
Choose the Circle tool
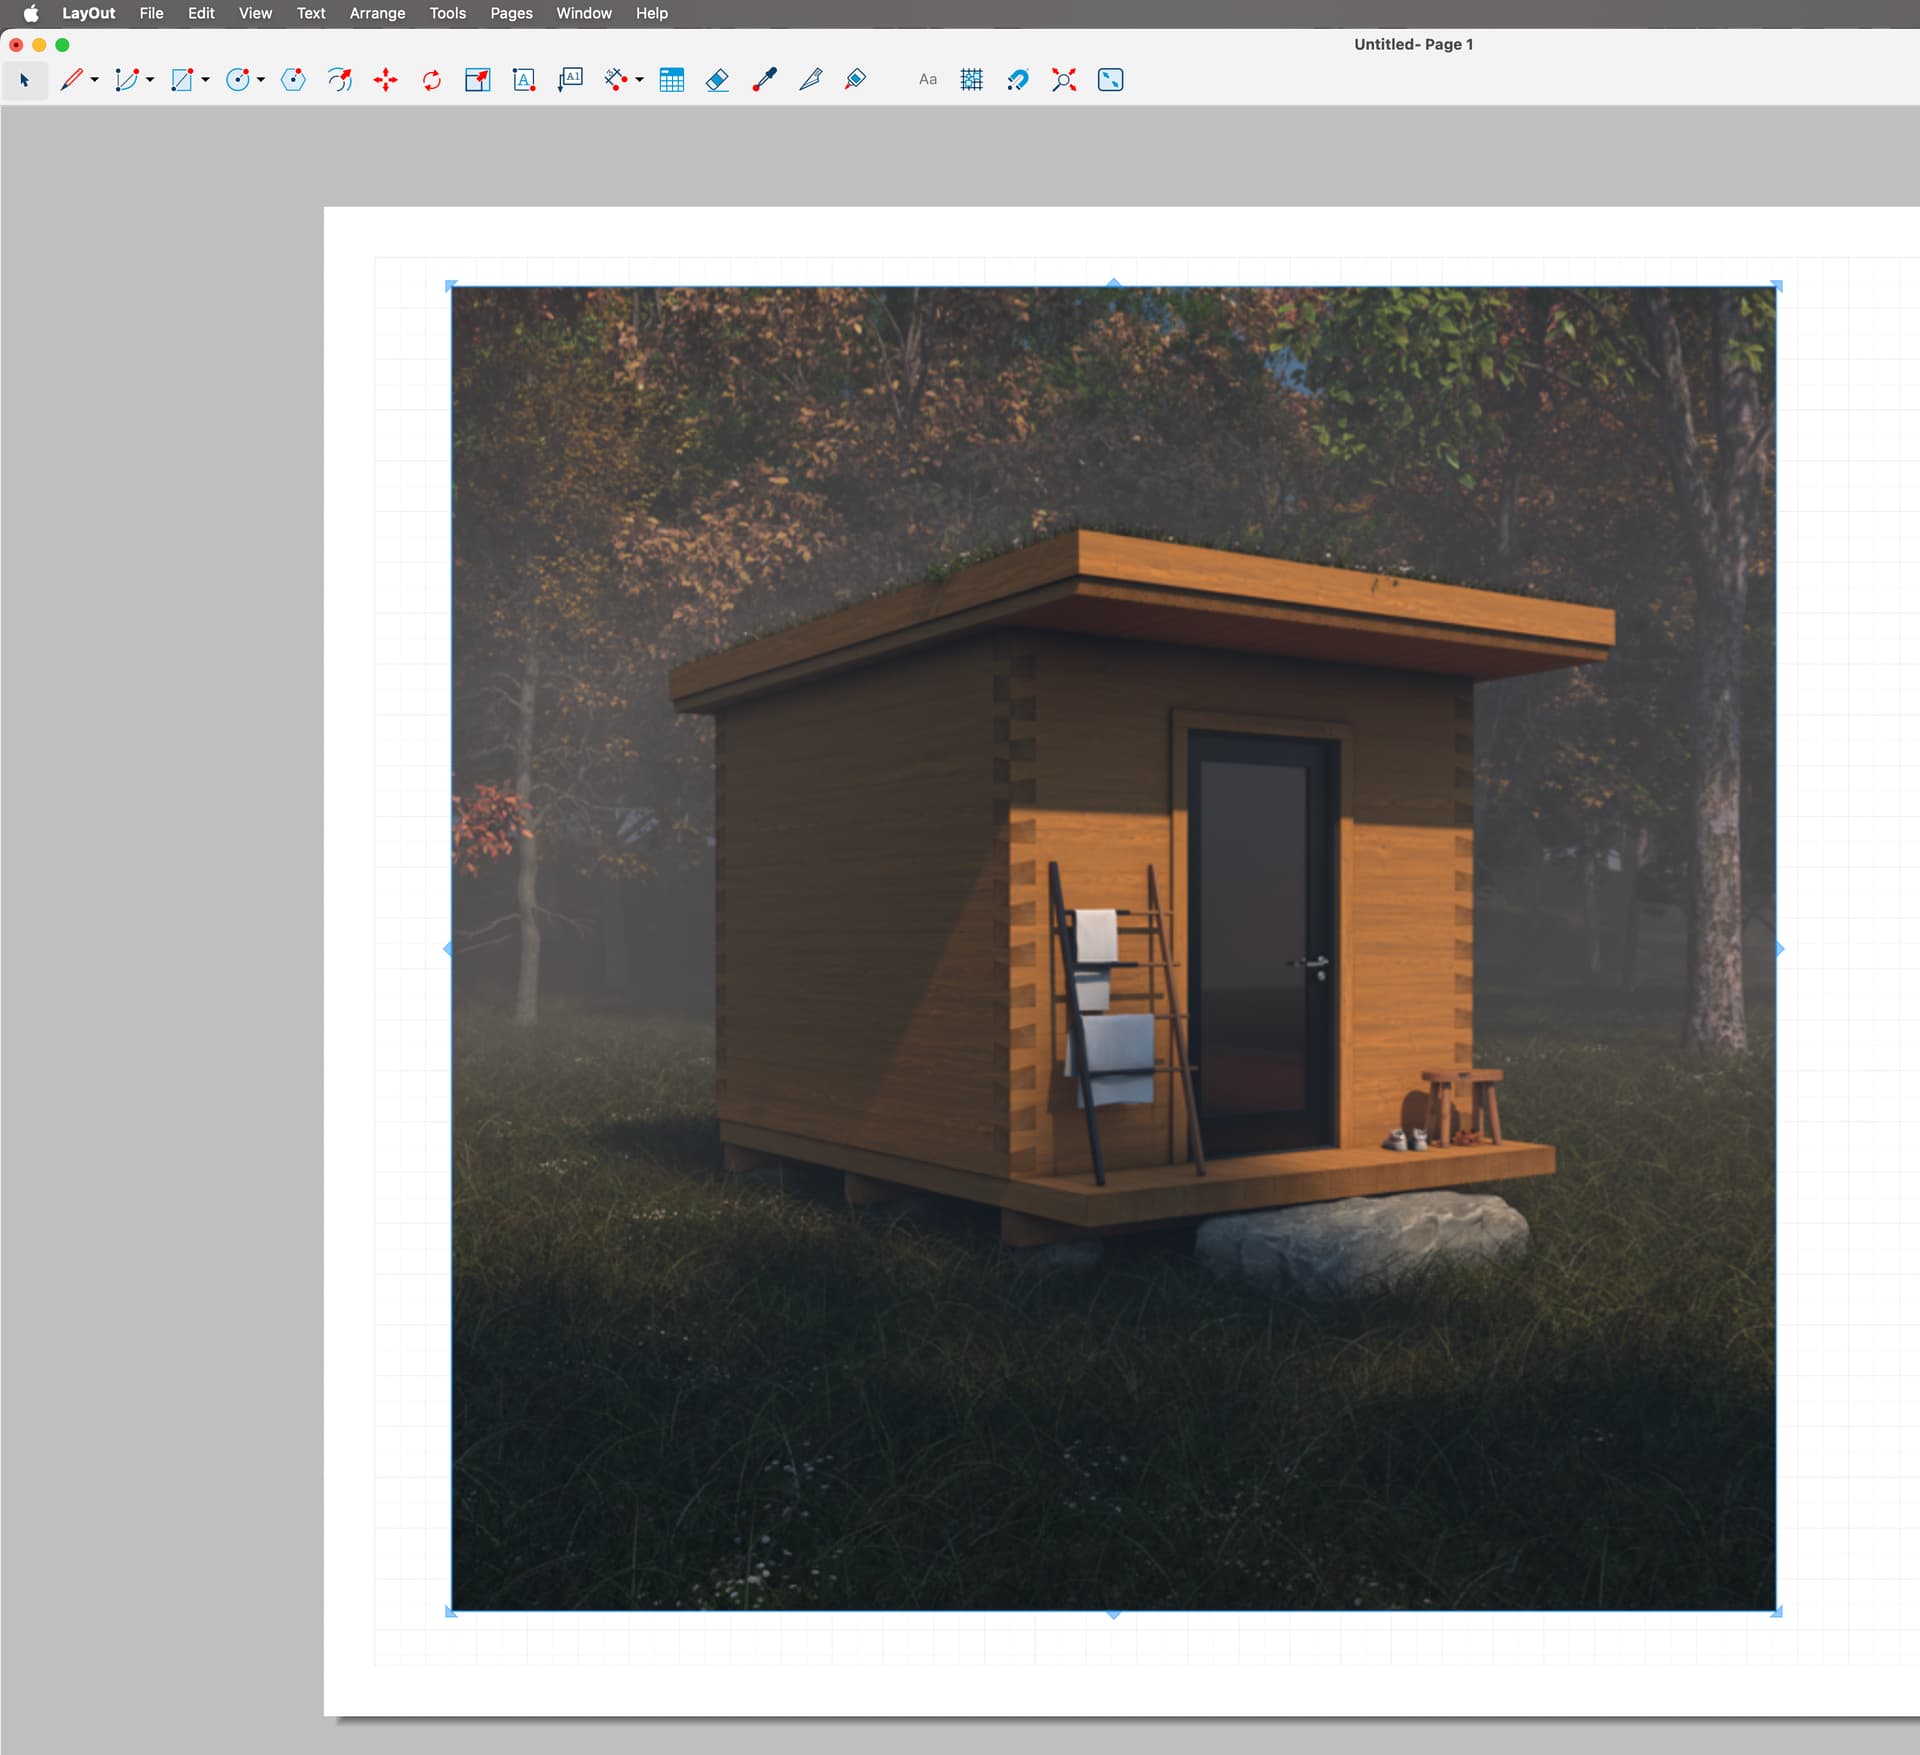pos(238,79)
